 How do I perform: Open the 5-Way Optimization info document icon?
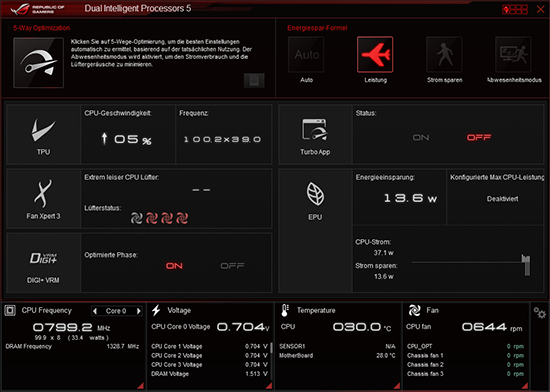[254, 81]
